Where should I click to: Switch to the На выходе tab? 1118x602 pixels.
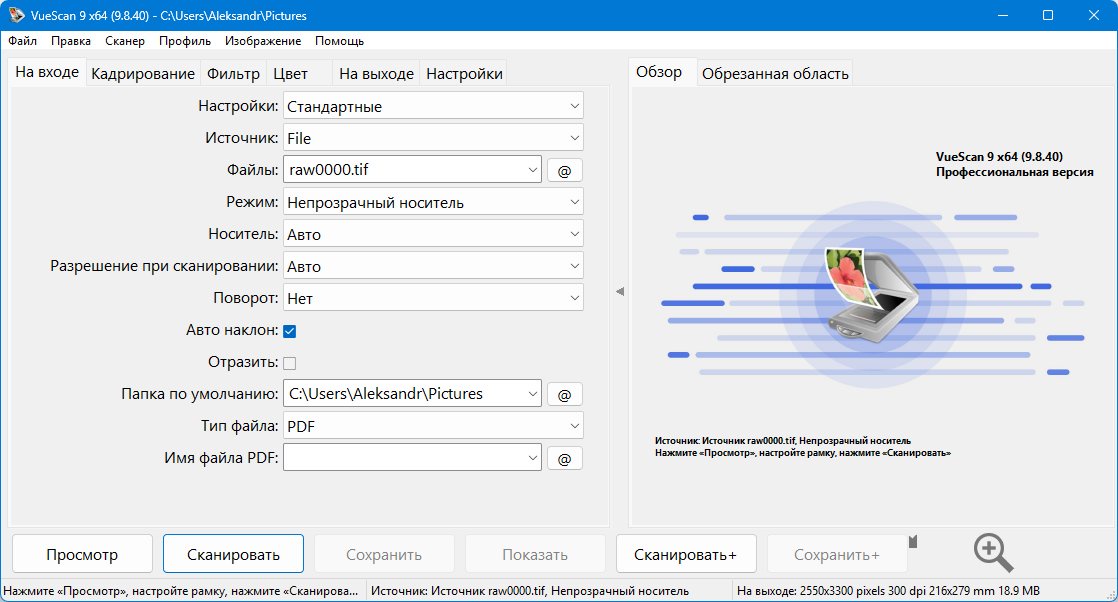point(376,73)
